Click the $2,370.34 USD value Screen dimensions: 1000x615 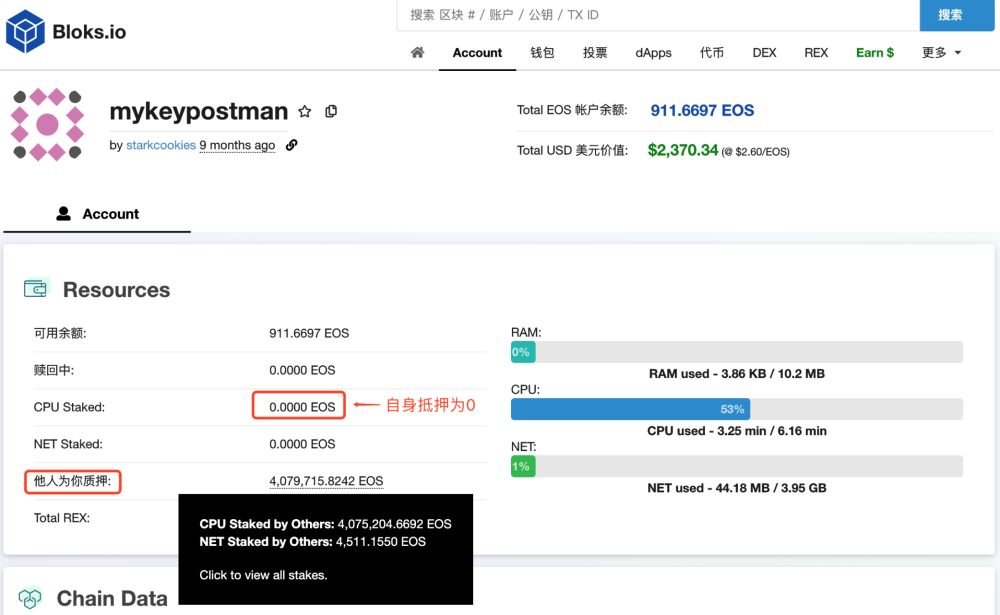pyautogui.click(x=683, y=150)
